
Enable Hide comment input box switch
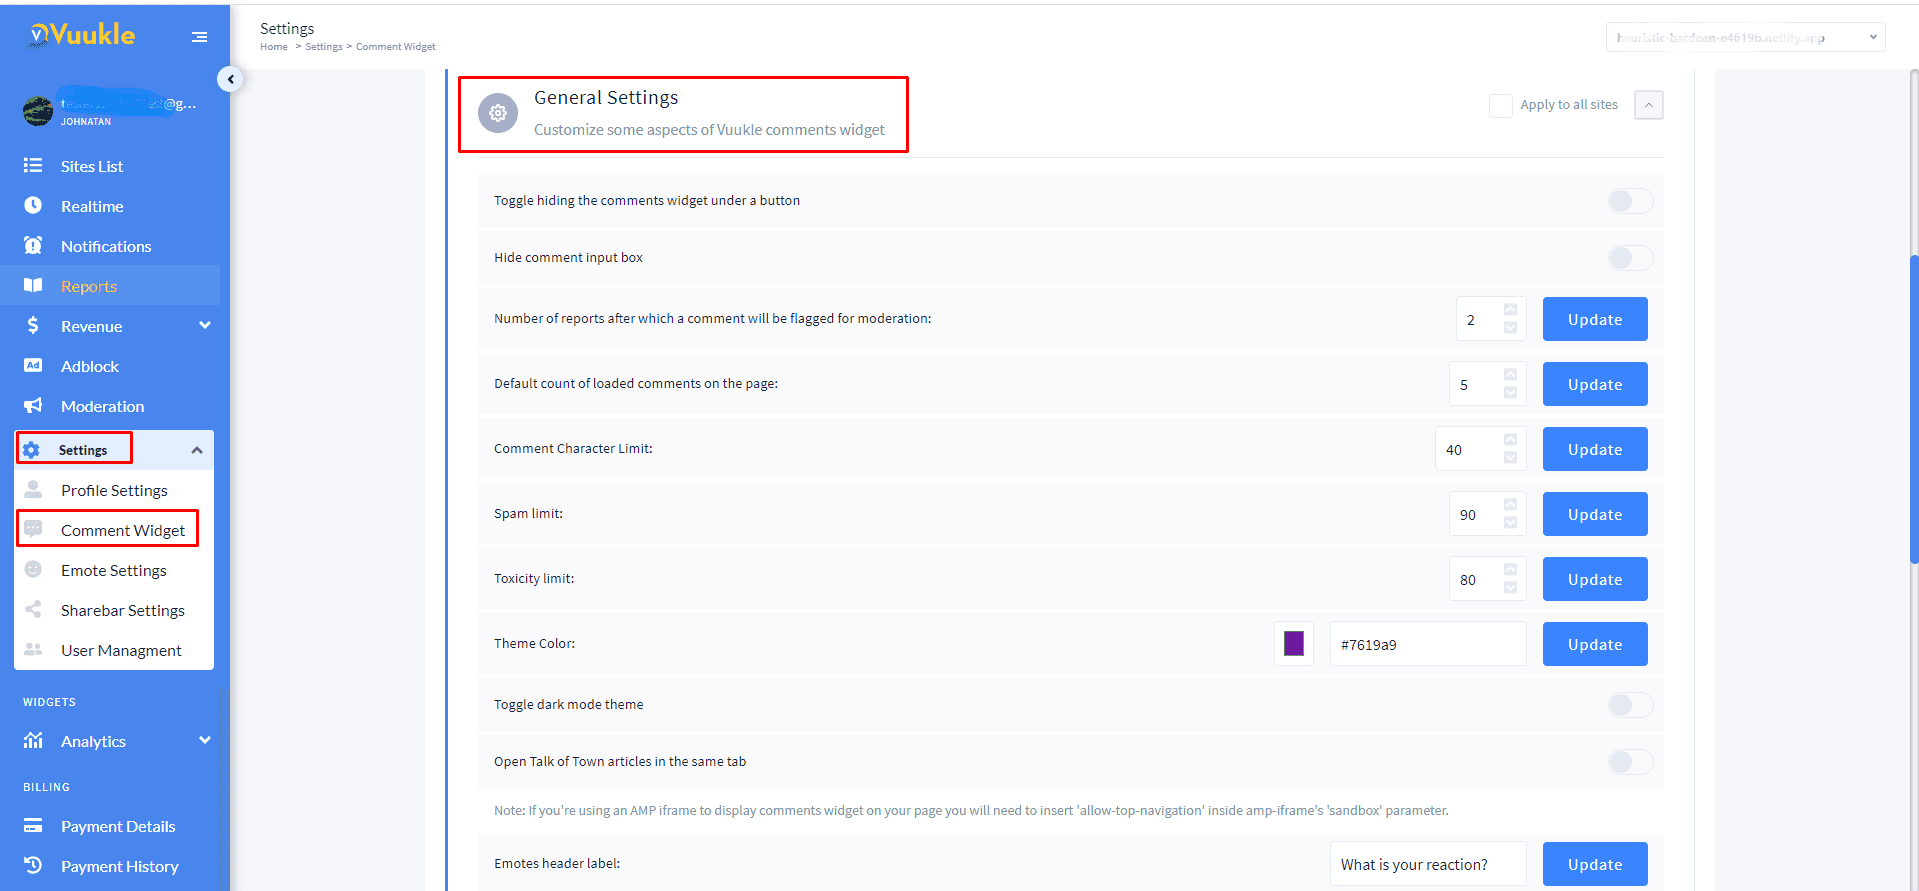click(1630, 258)
